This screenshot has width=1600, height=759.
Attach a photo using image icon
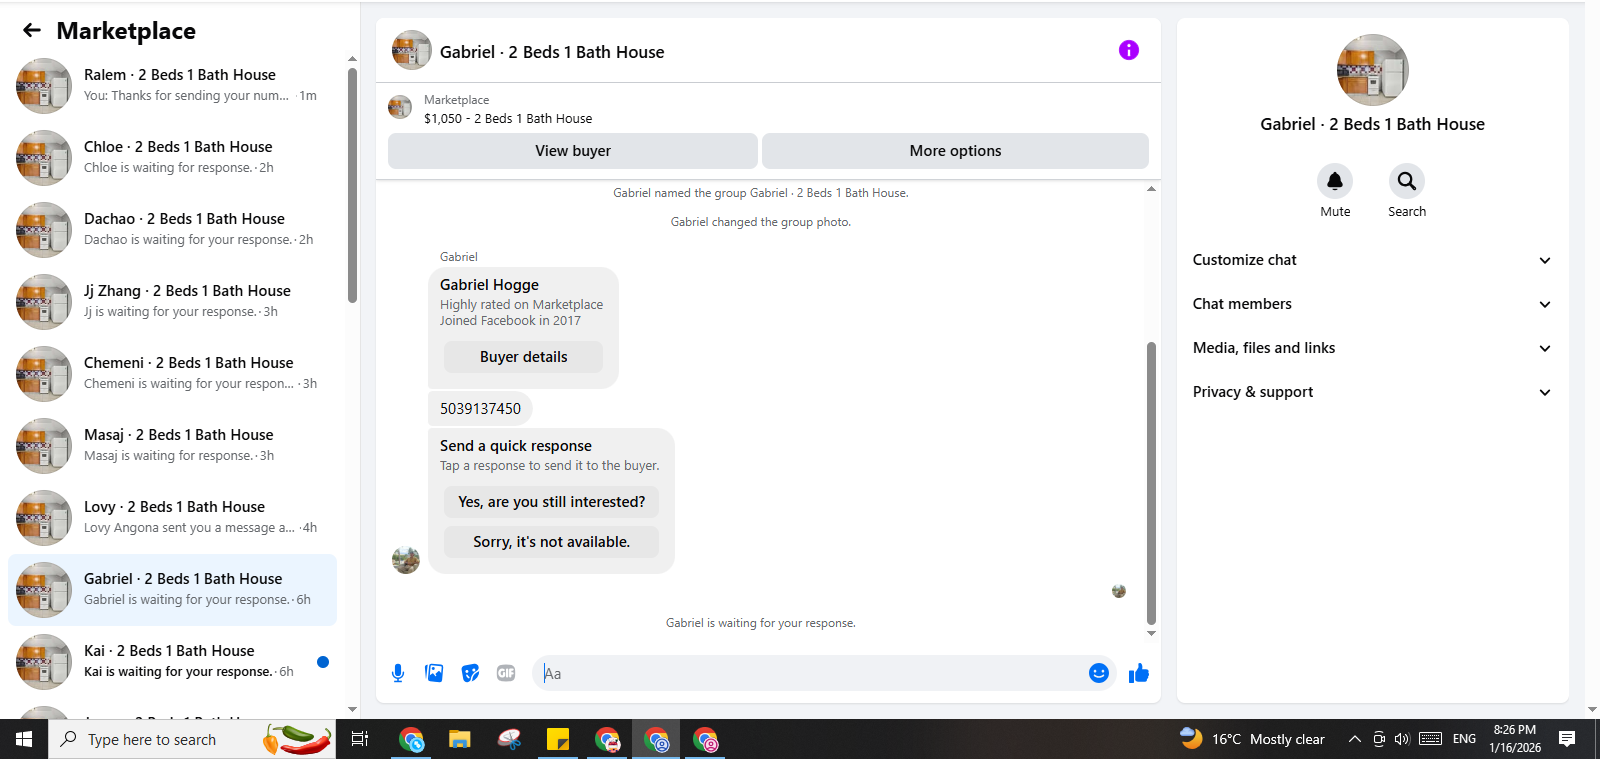pos(434,673)
